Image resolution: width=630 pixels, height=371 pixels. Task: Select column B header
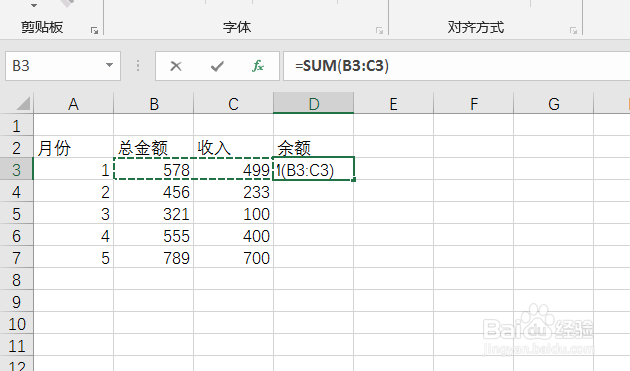[x=153, y=104]
